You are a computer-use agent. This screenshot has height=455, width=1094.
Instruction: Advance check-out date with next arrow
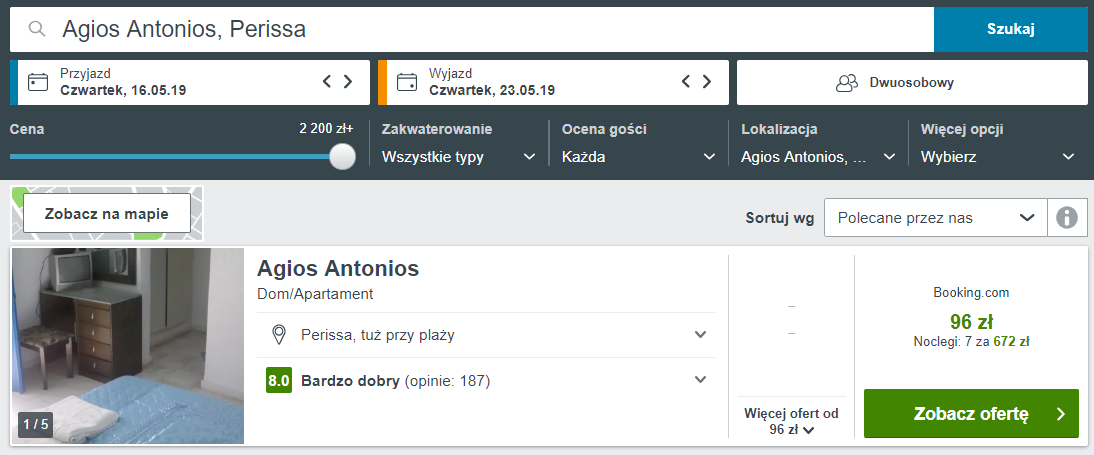pyautogui.click(x=708, y=82)
